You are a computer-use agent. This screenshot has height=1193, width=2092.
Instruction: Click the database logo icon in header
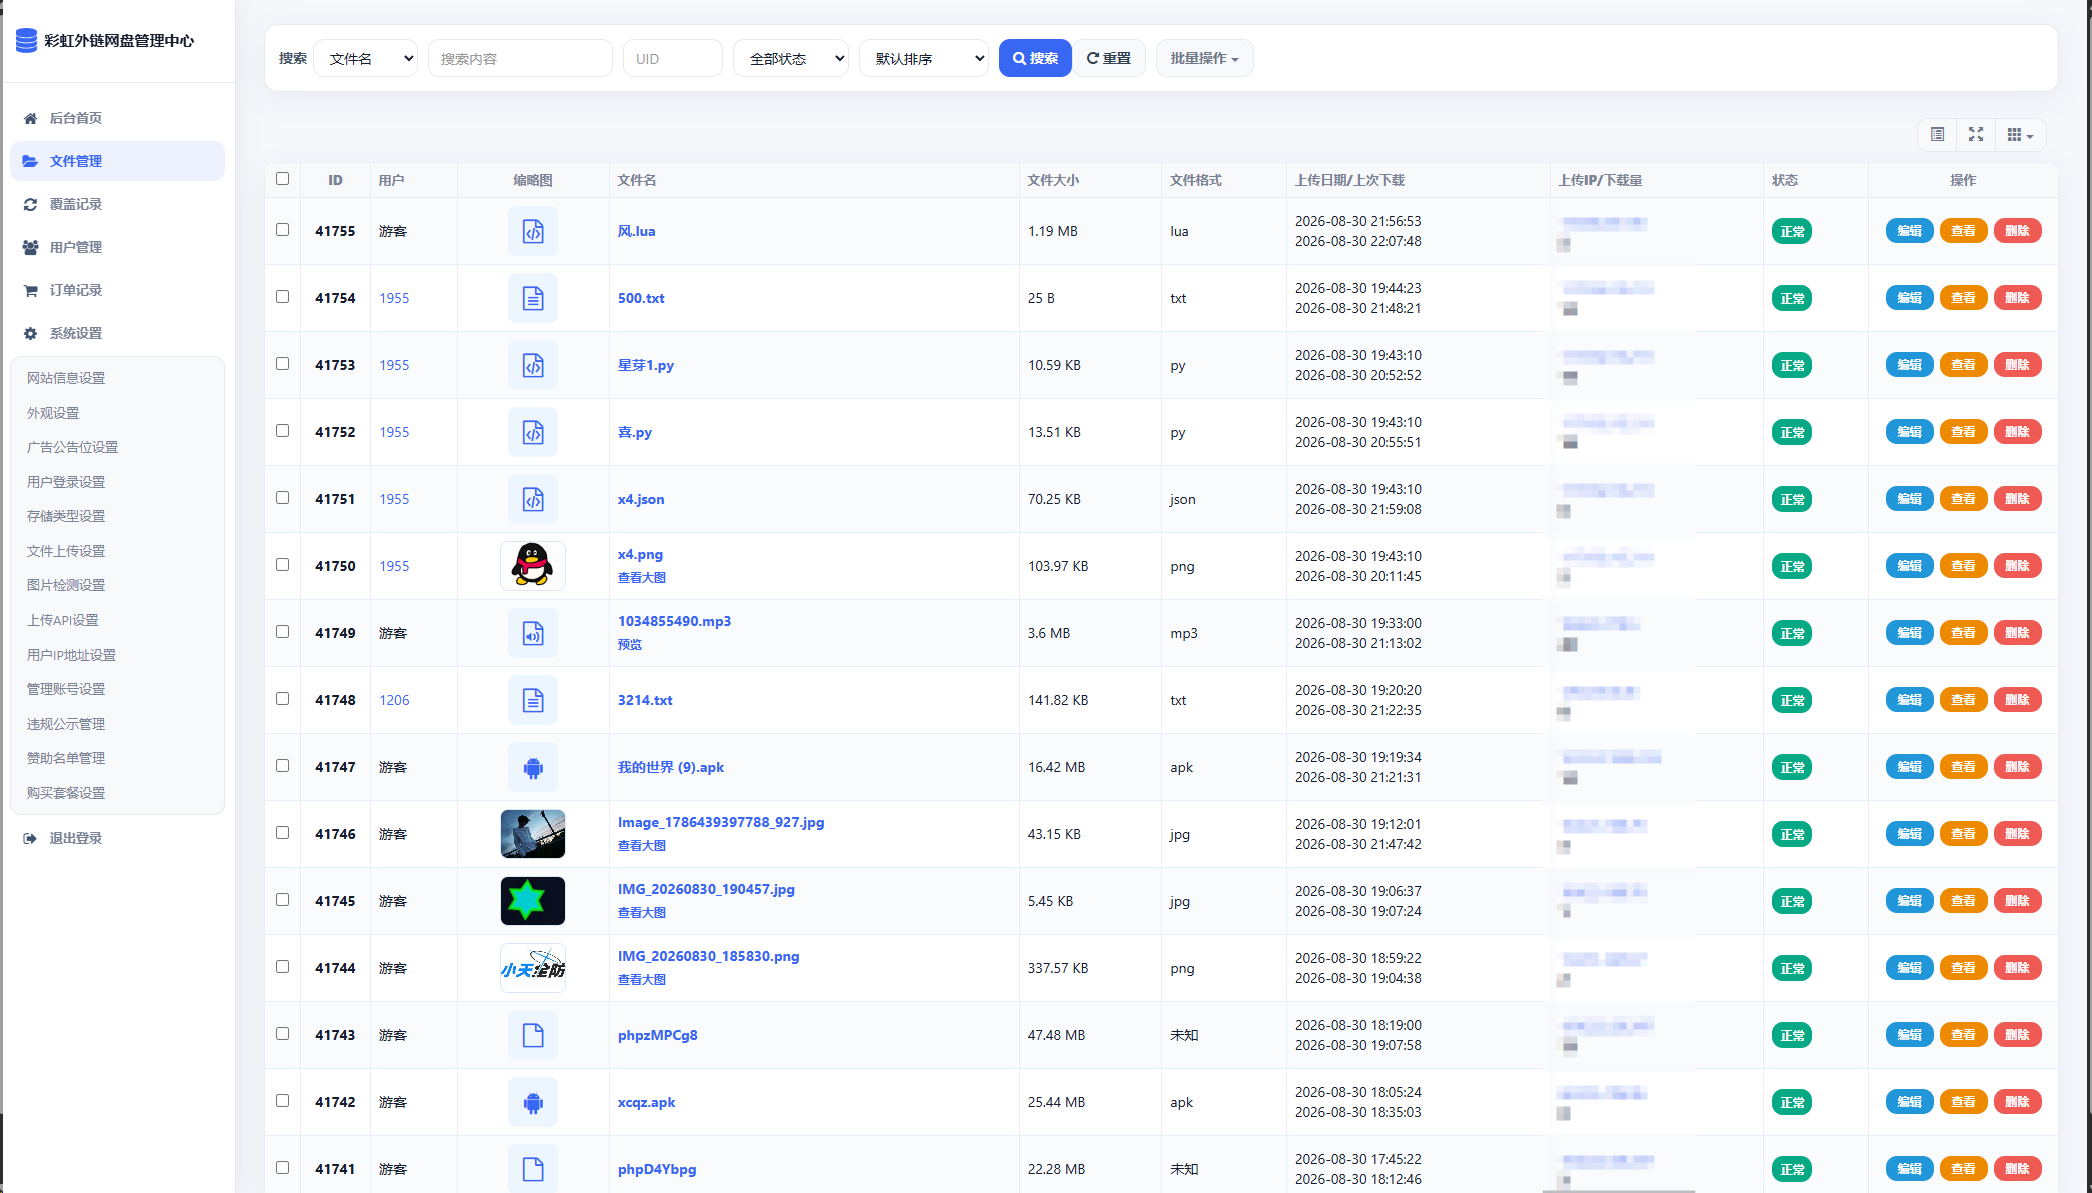click(27, 41)
